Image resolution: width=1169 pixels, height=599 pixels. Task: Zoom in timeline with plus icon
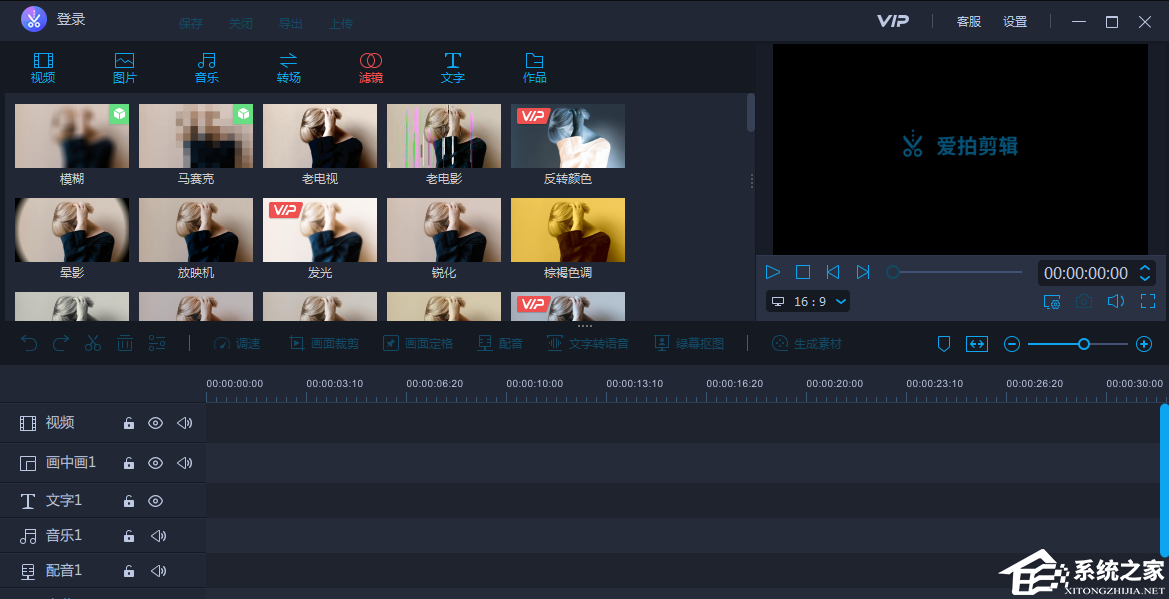pos(1145,344)
